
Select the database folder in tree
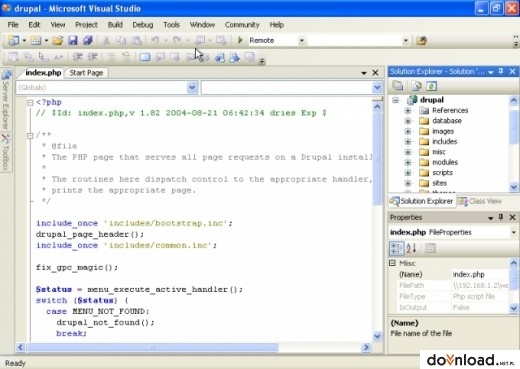tap(447, 121)
